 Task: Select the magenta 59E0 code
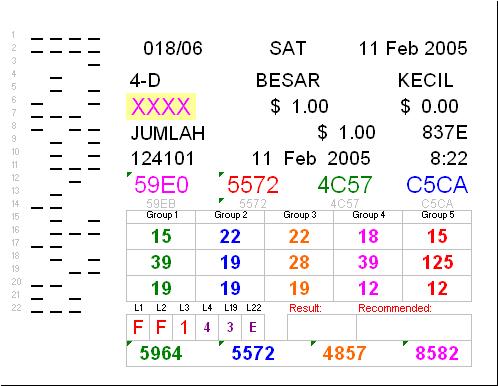[161, 185]
